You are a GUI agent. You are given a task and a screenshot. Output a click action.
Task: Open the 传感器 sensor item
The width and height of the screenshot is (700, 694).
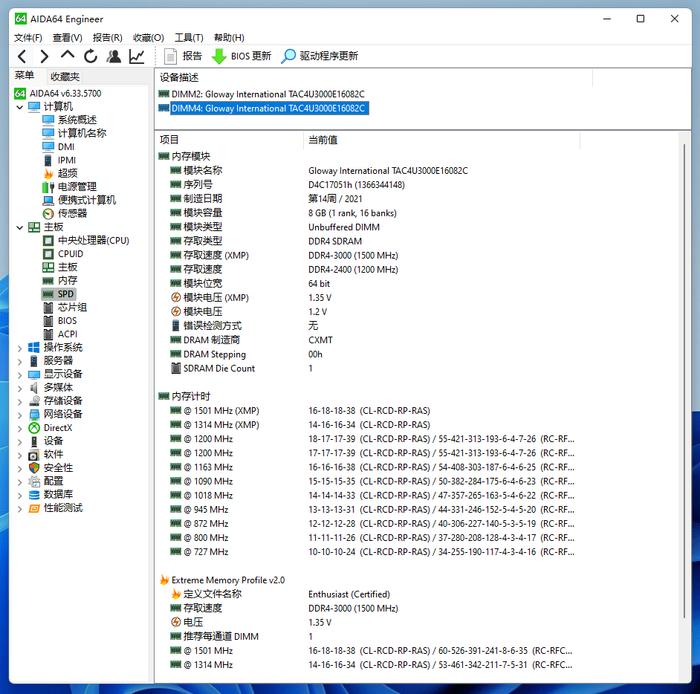pyautogui.click(x=65, y=213)
